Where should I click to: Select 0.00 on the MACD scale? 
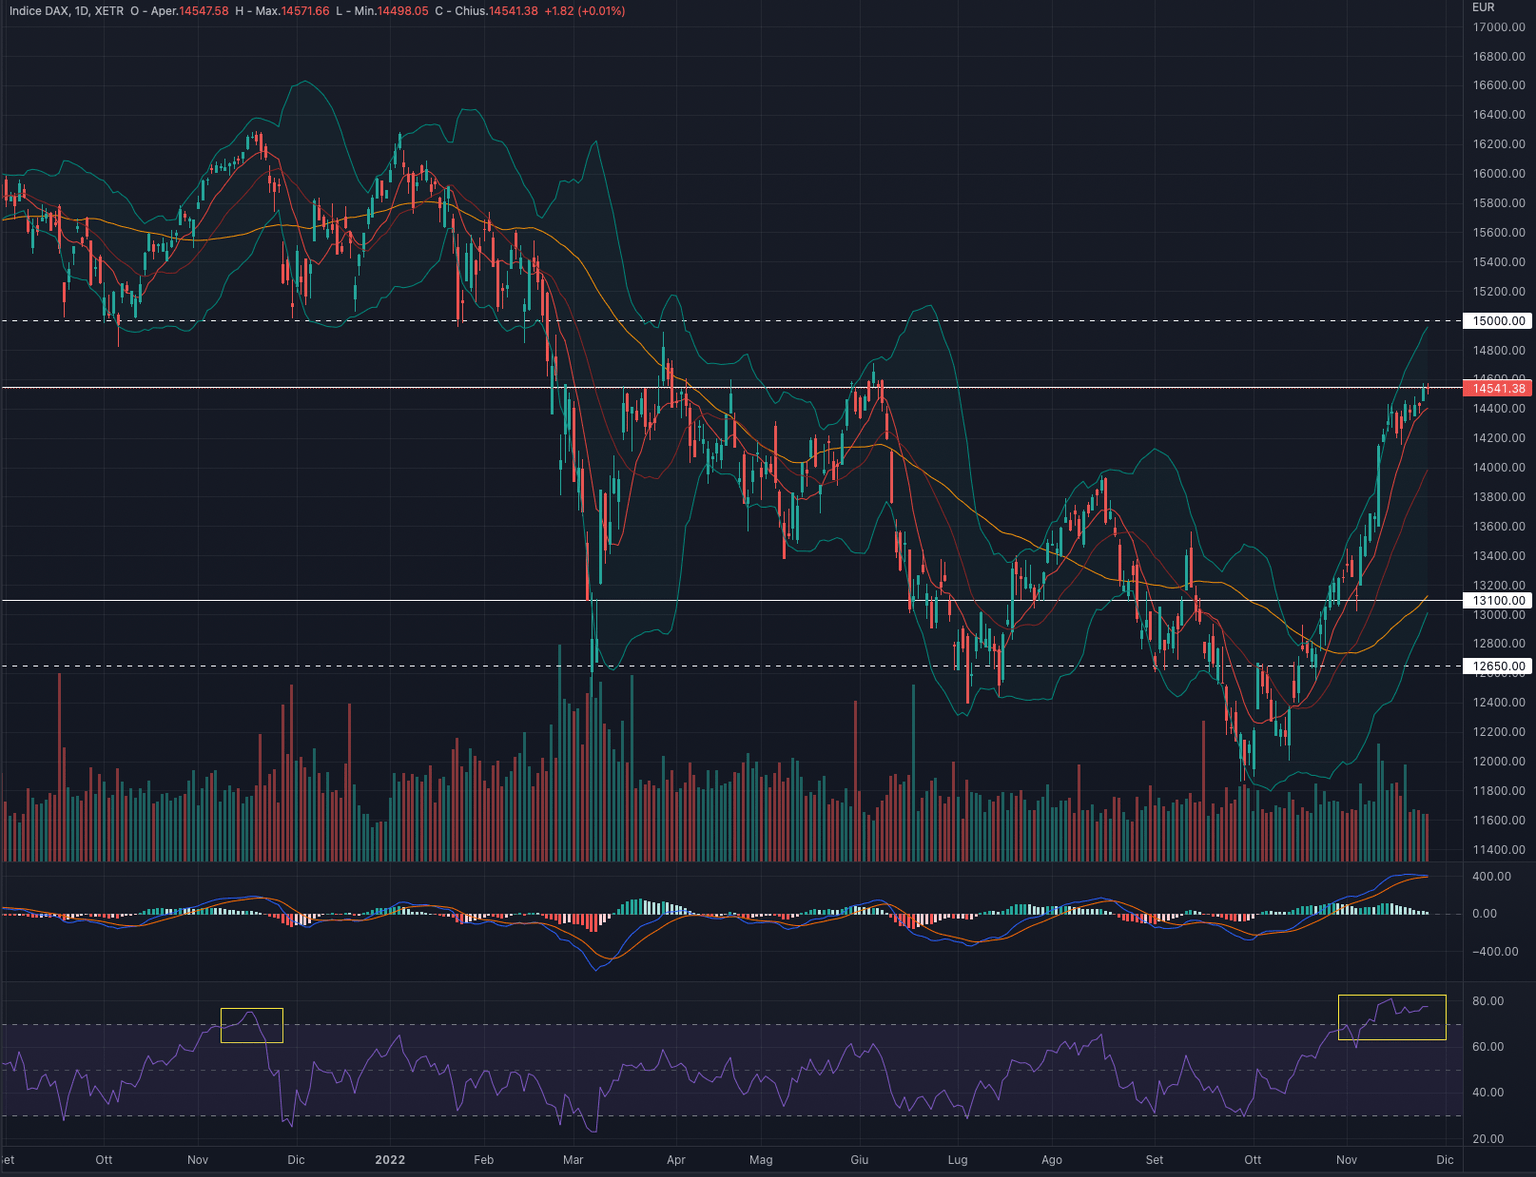(x=1485, y=914)
